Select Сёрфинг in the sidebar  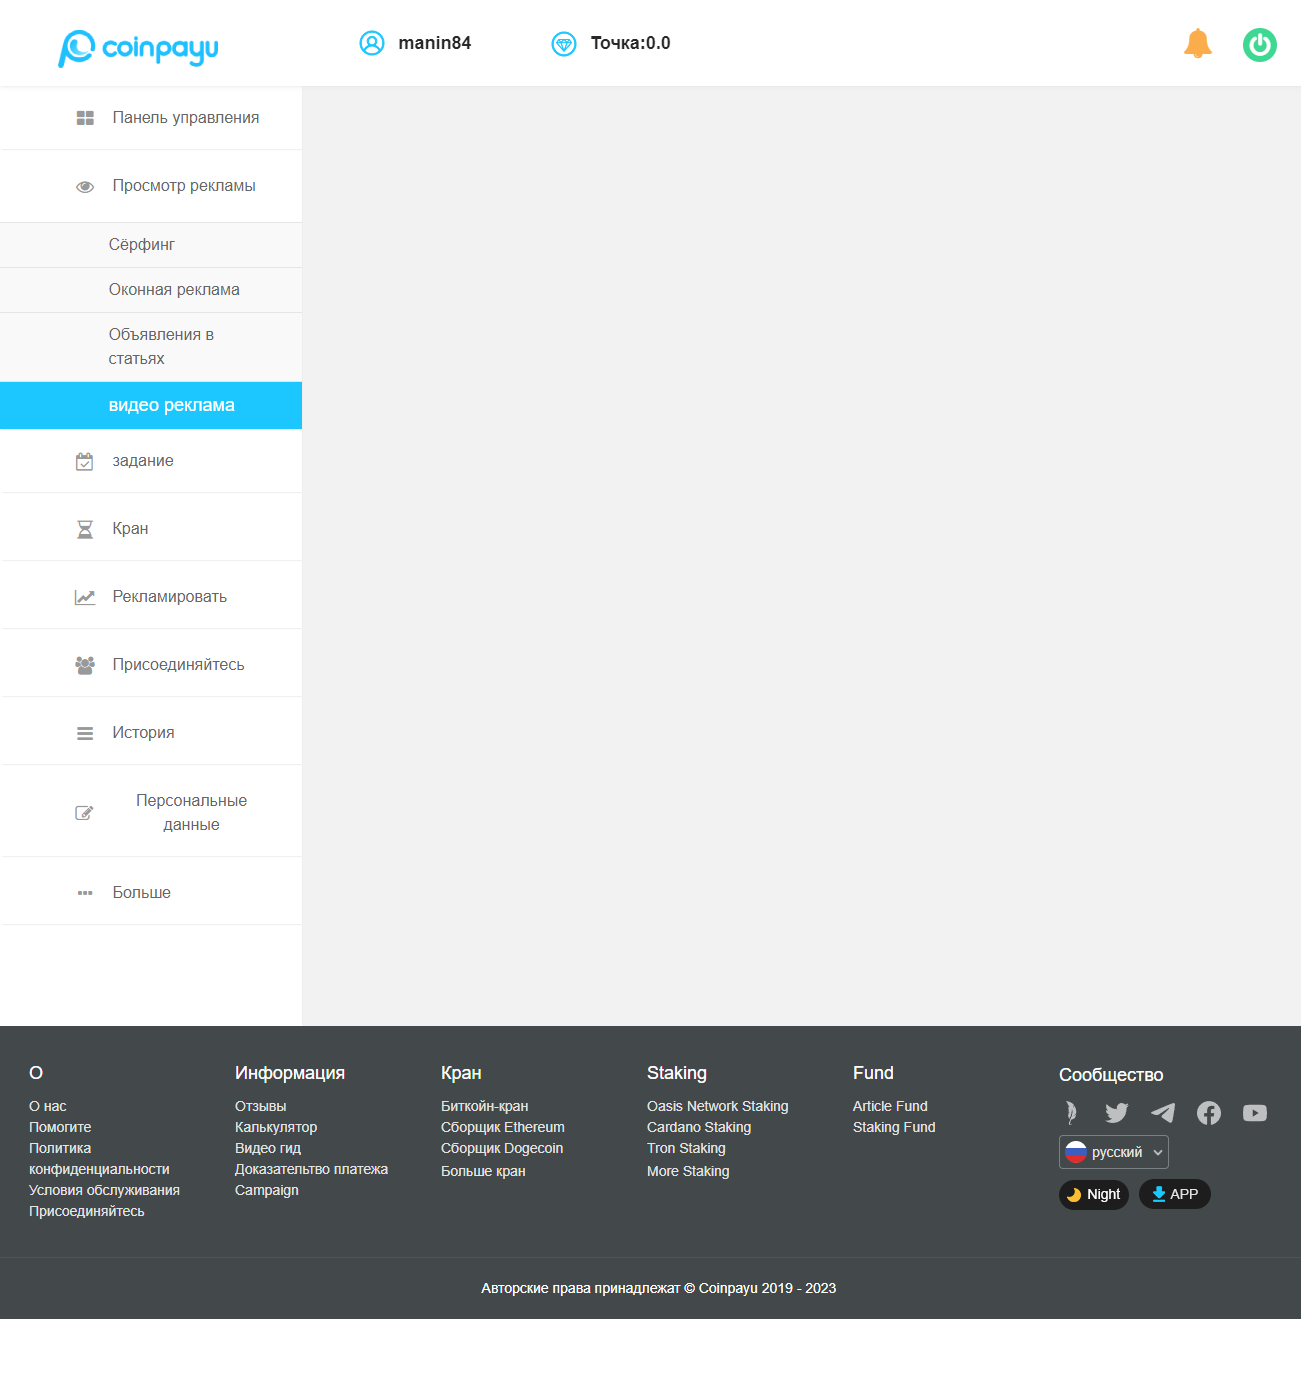point(151,245)
